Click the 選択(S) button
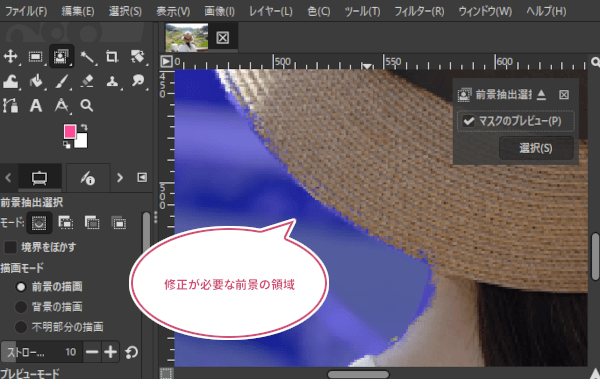Screen dimensions: 600x379 pos(536,148)
